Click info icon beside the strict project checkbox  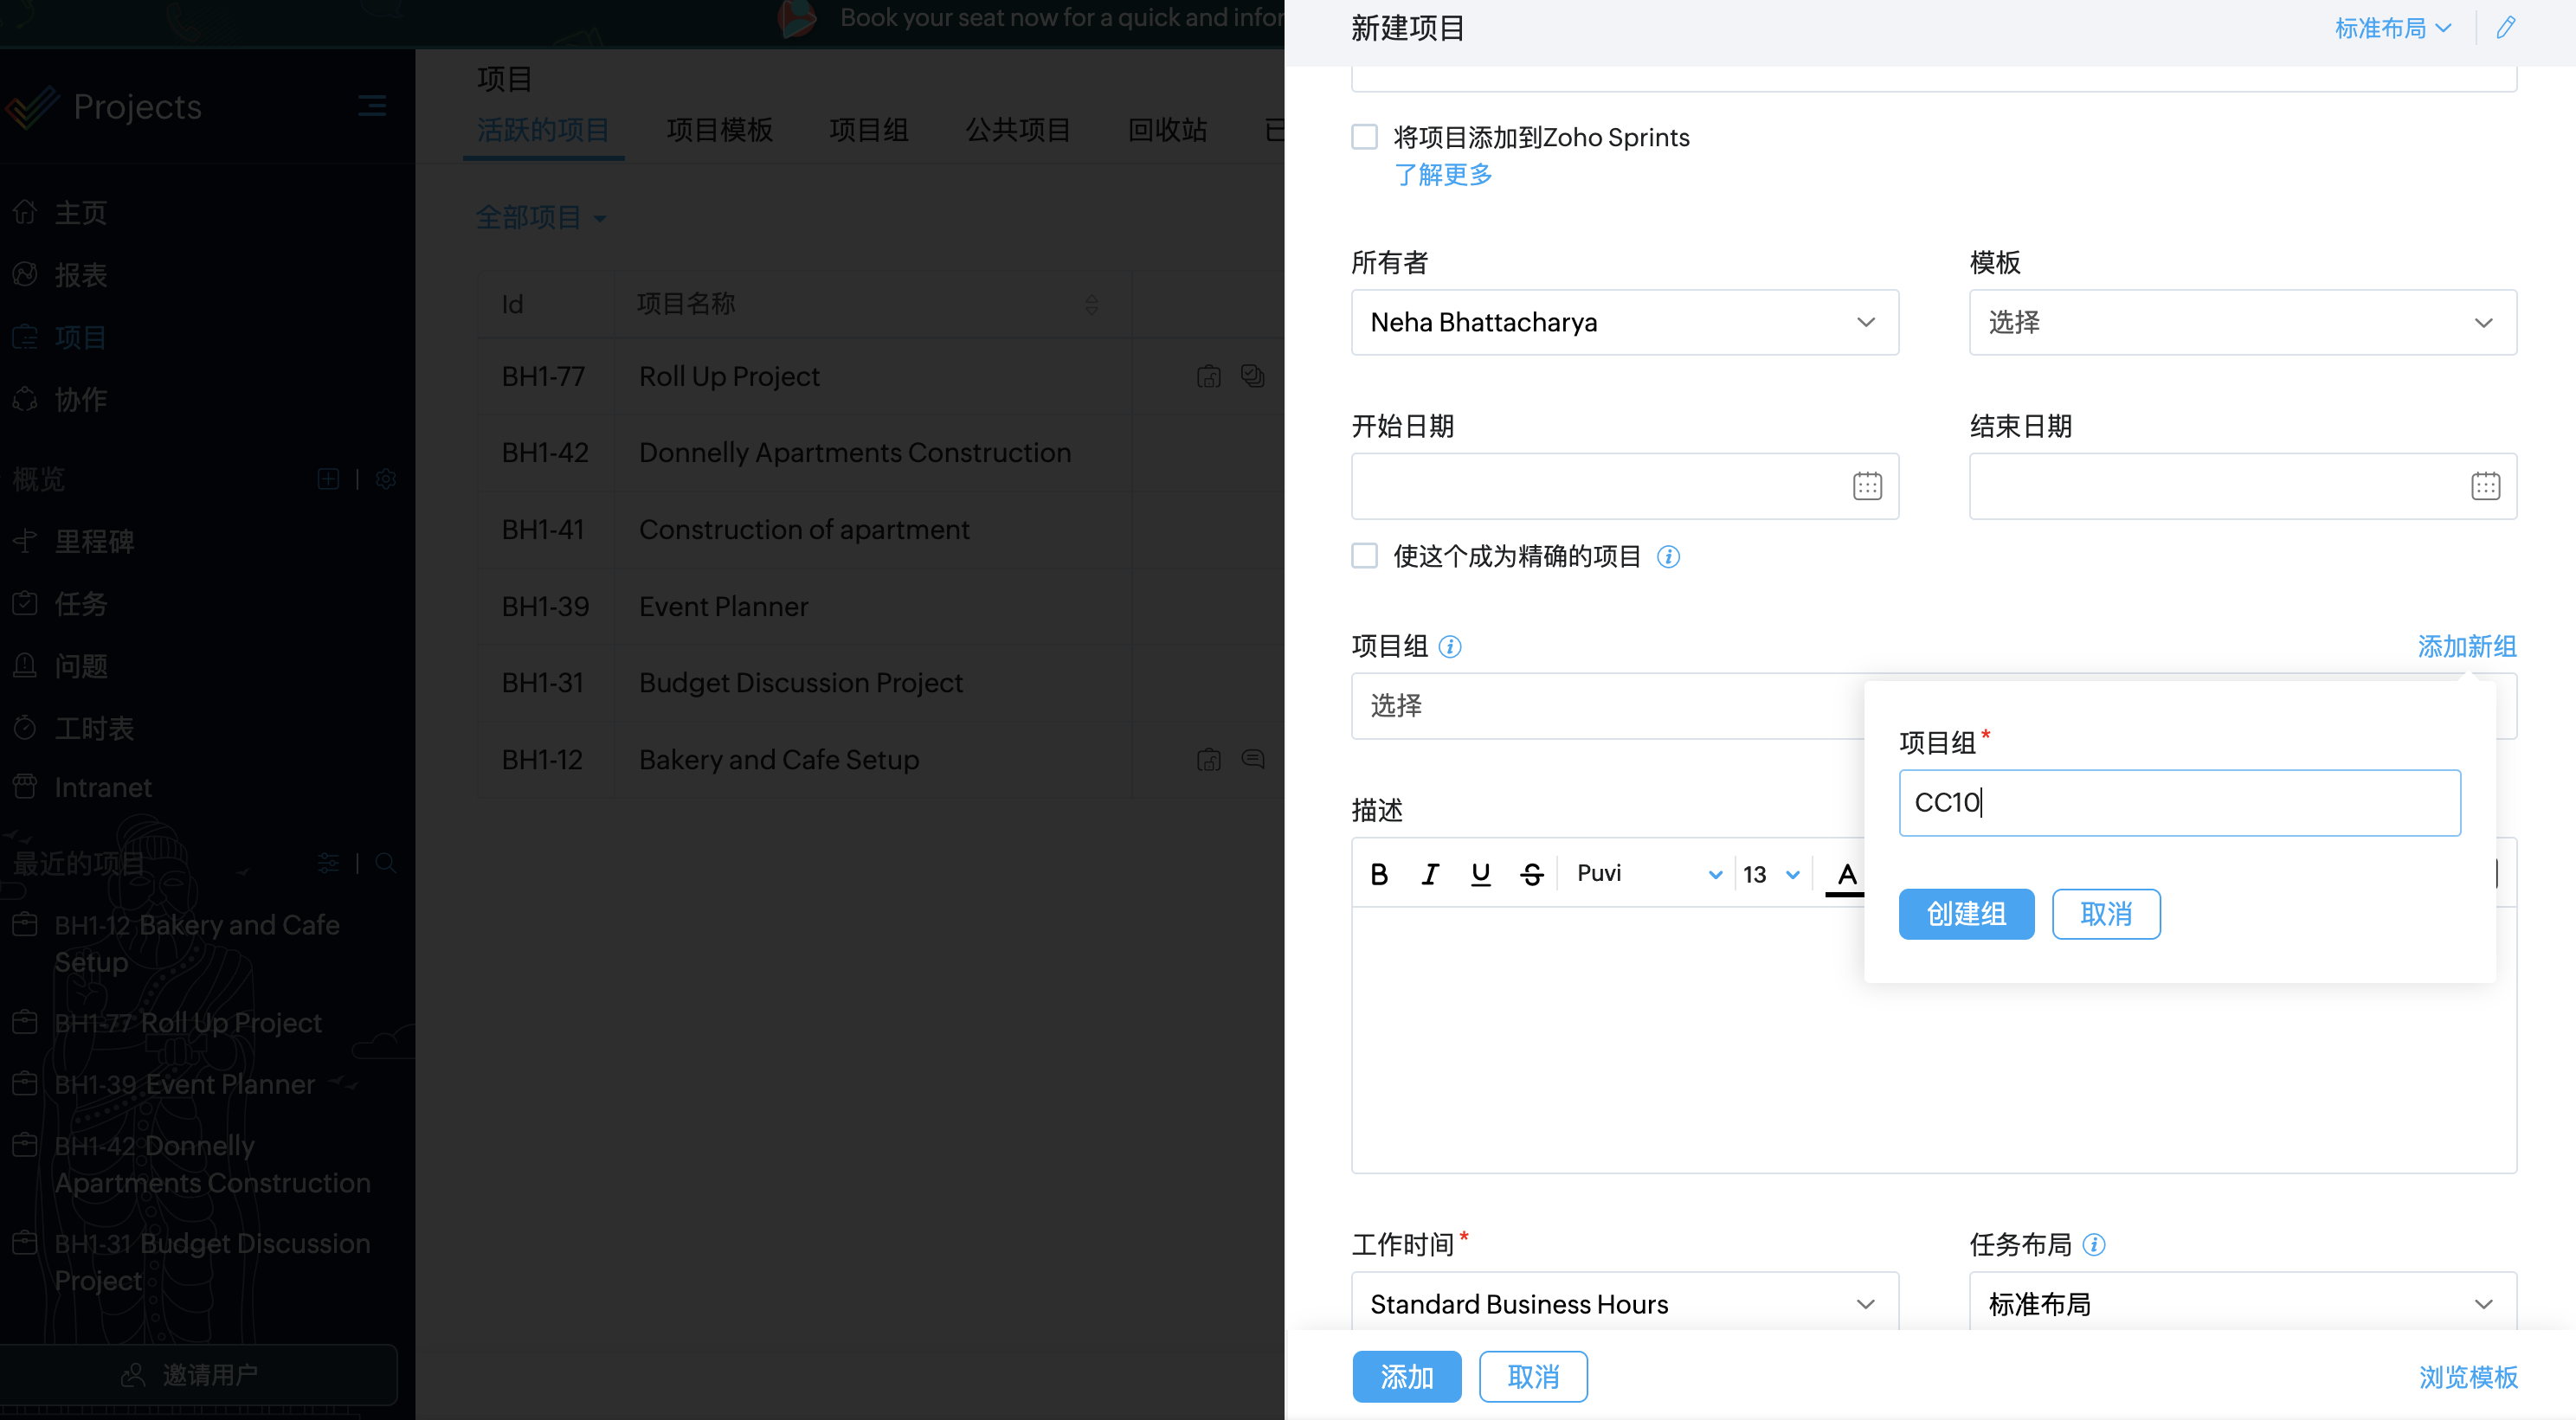1668,557
